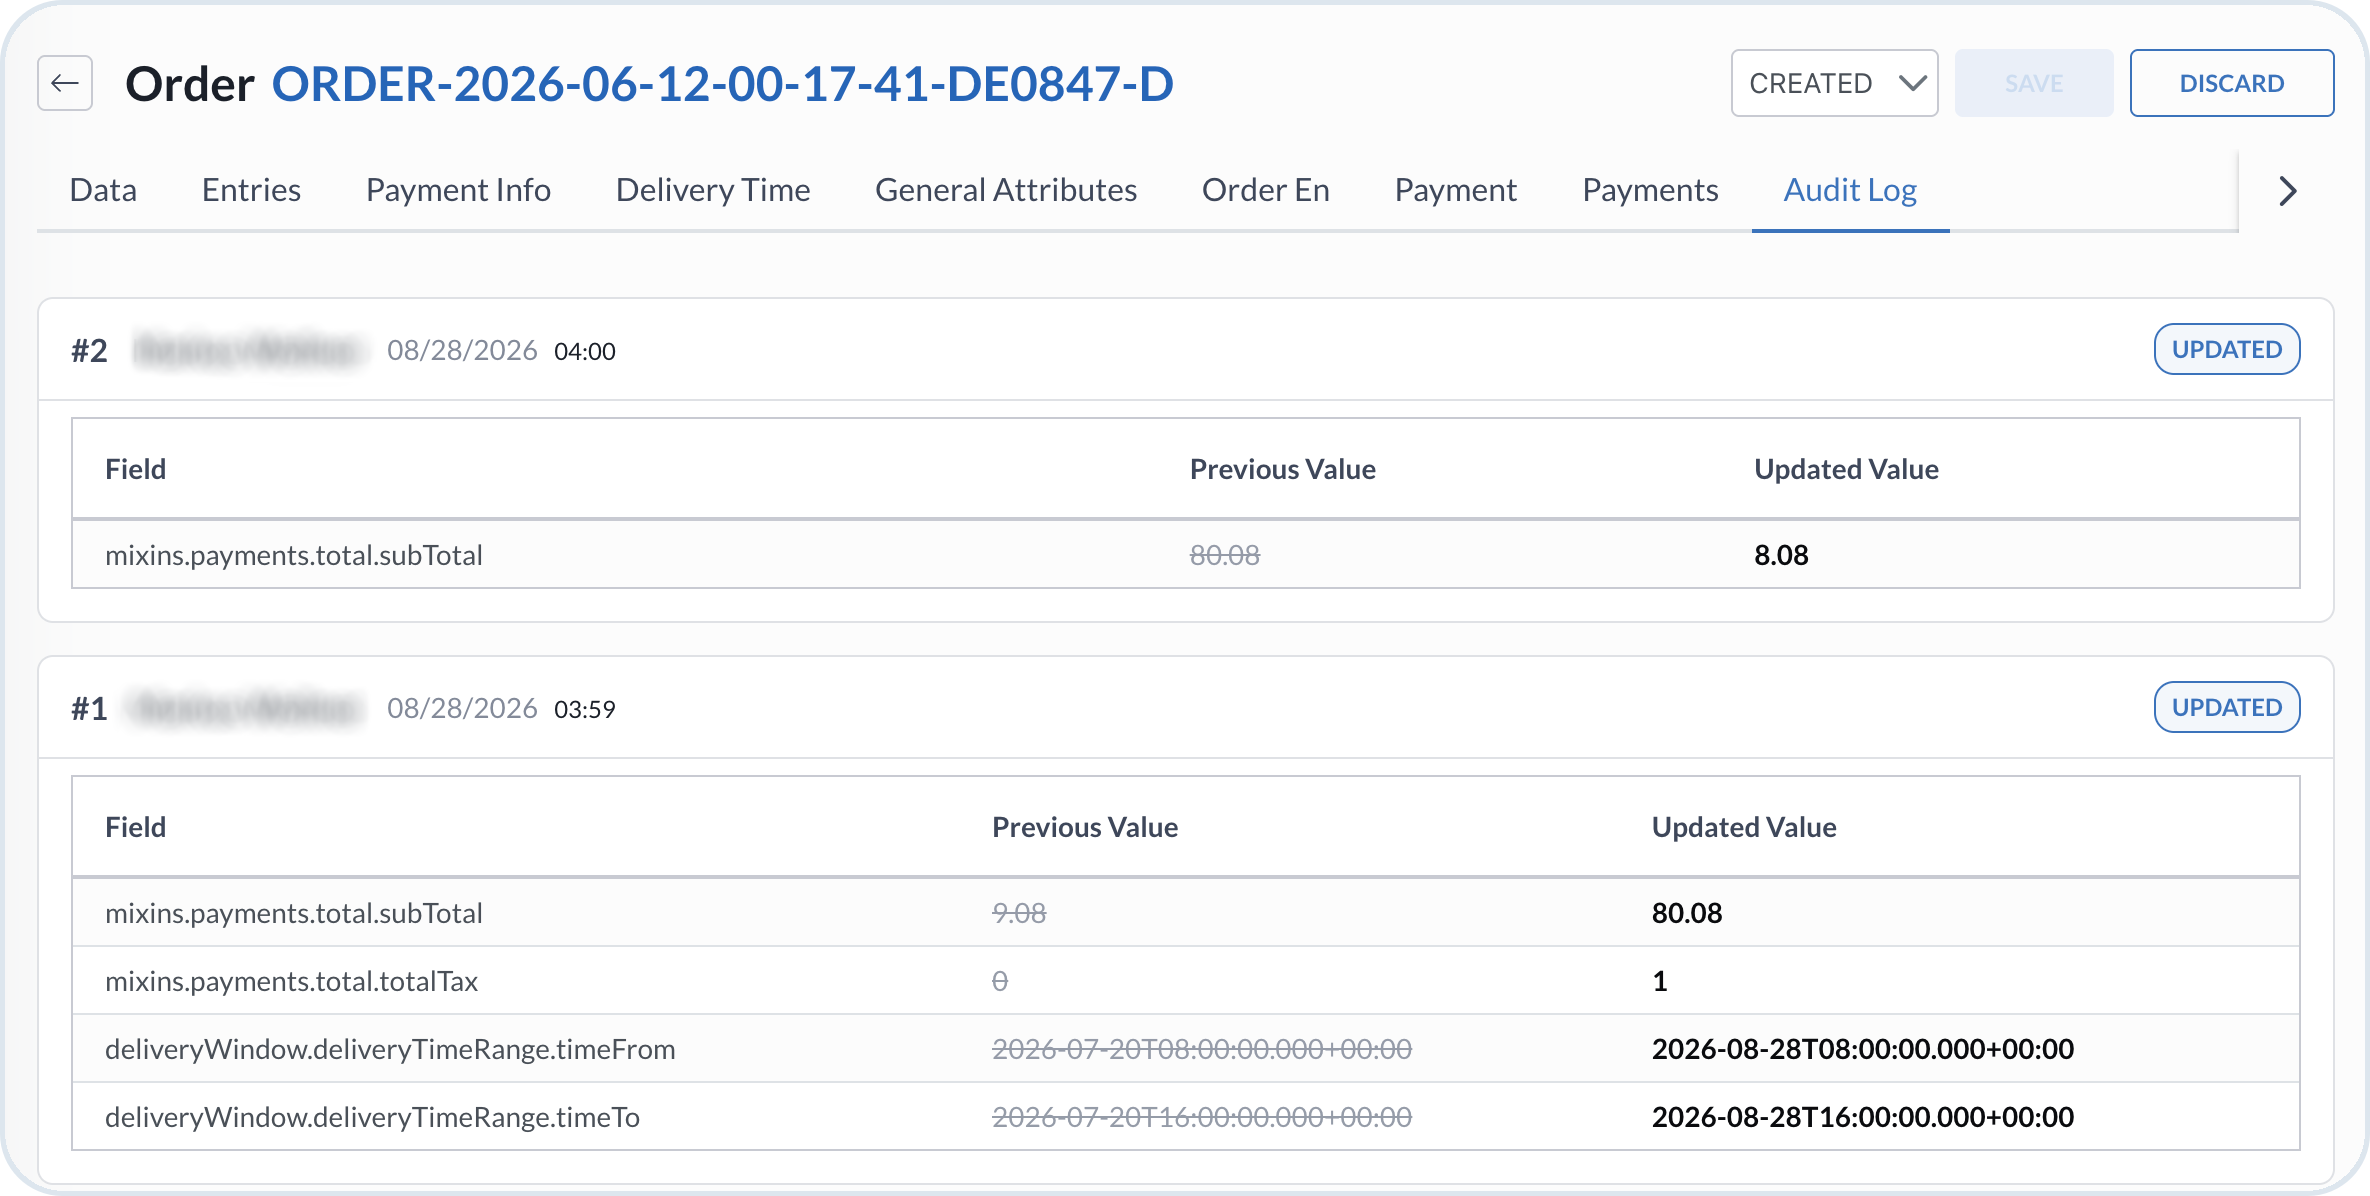Click the UPDATED badge on entry #2
This screenshot has width=2370, height=1196.
[x=2226, y=350]
